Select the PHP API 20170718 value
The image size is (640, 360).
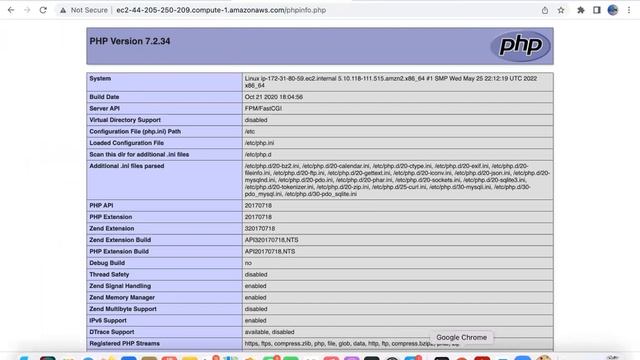[x=258, y=205]
